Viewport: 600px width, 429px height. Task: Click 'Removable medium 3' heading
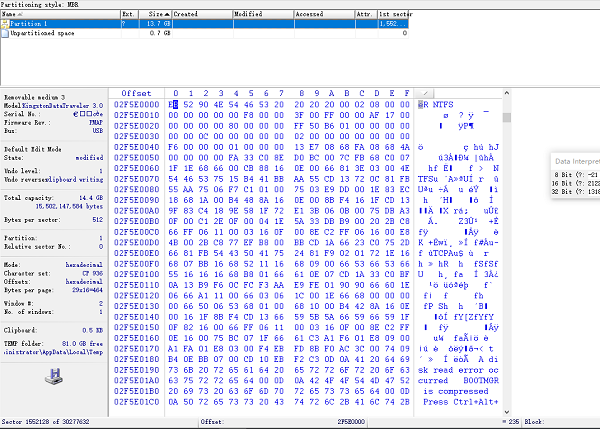[x=34, y=97]
